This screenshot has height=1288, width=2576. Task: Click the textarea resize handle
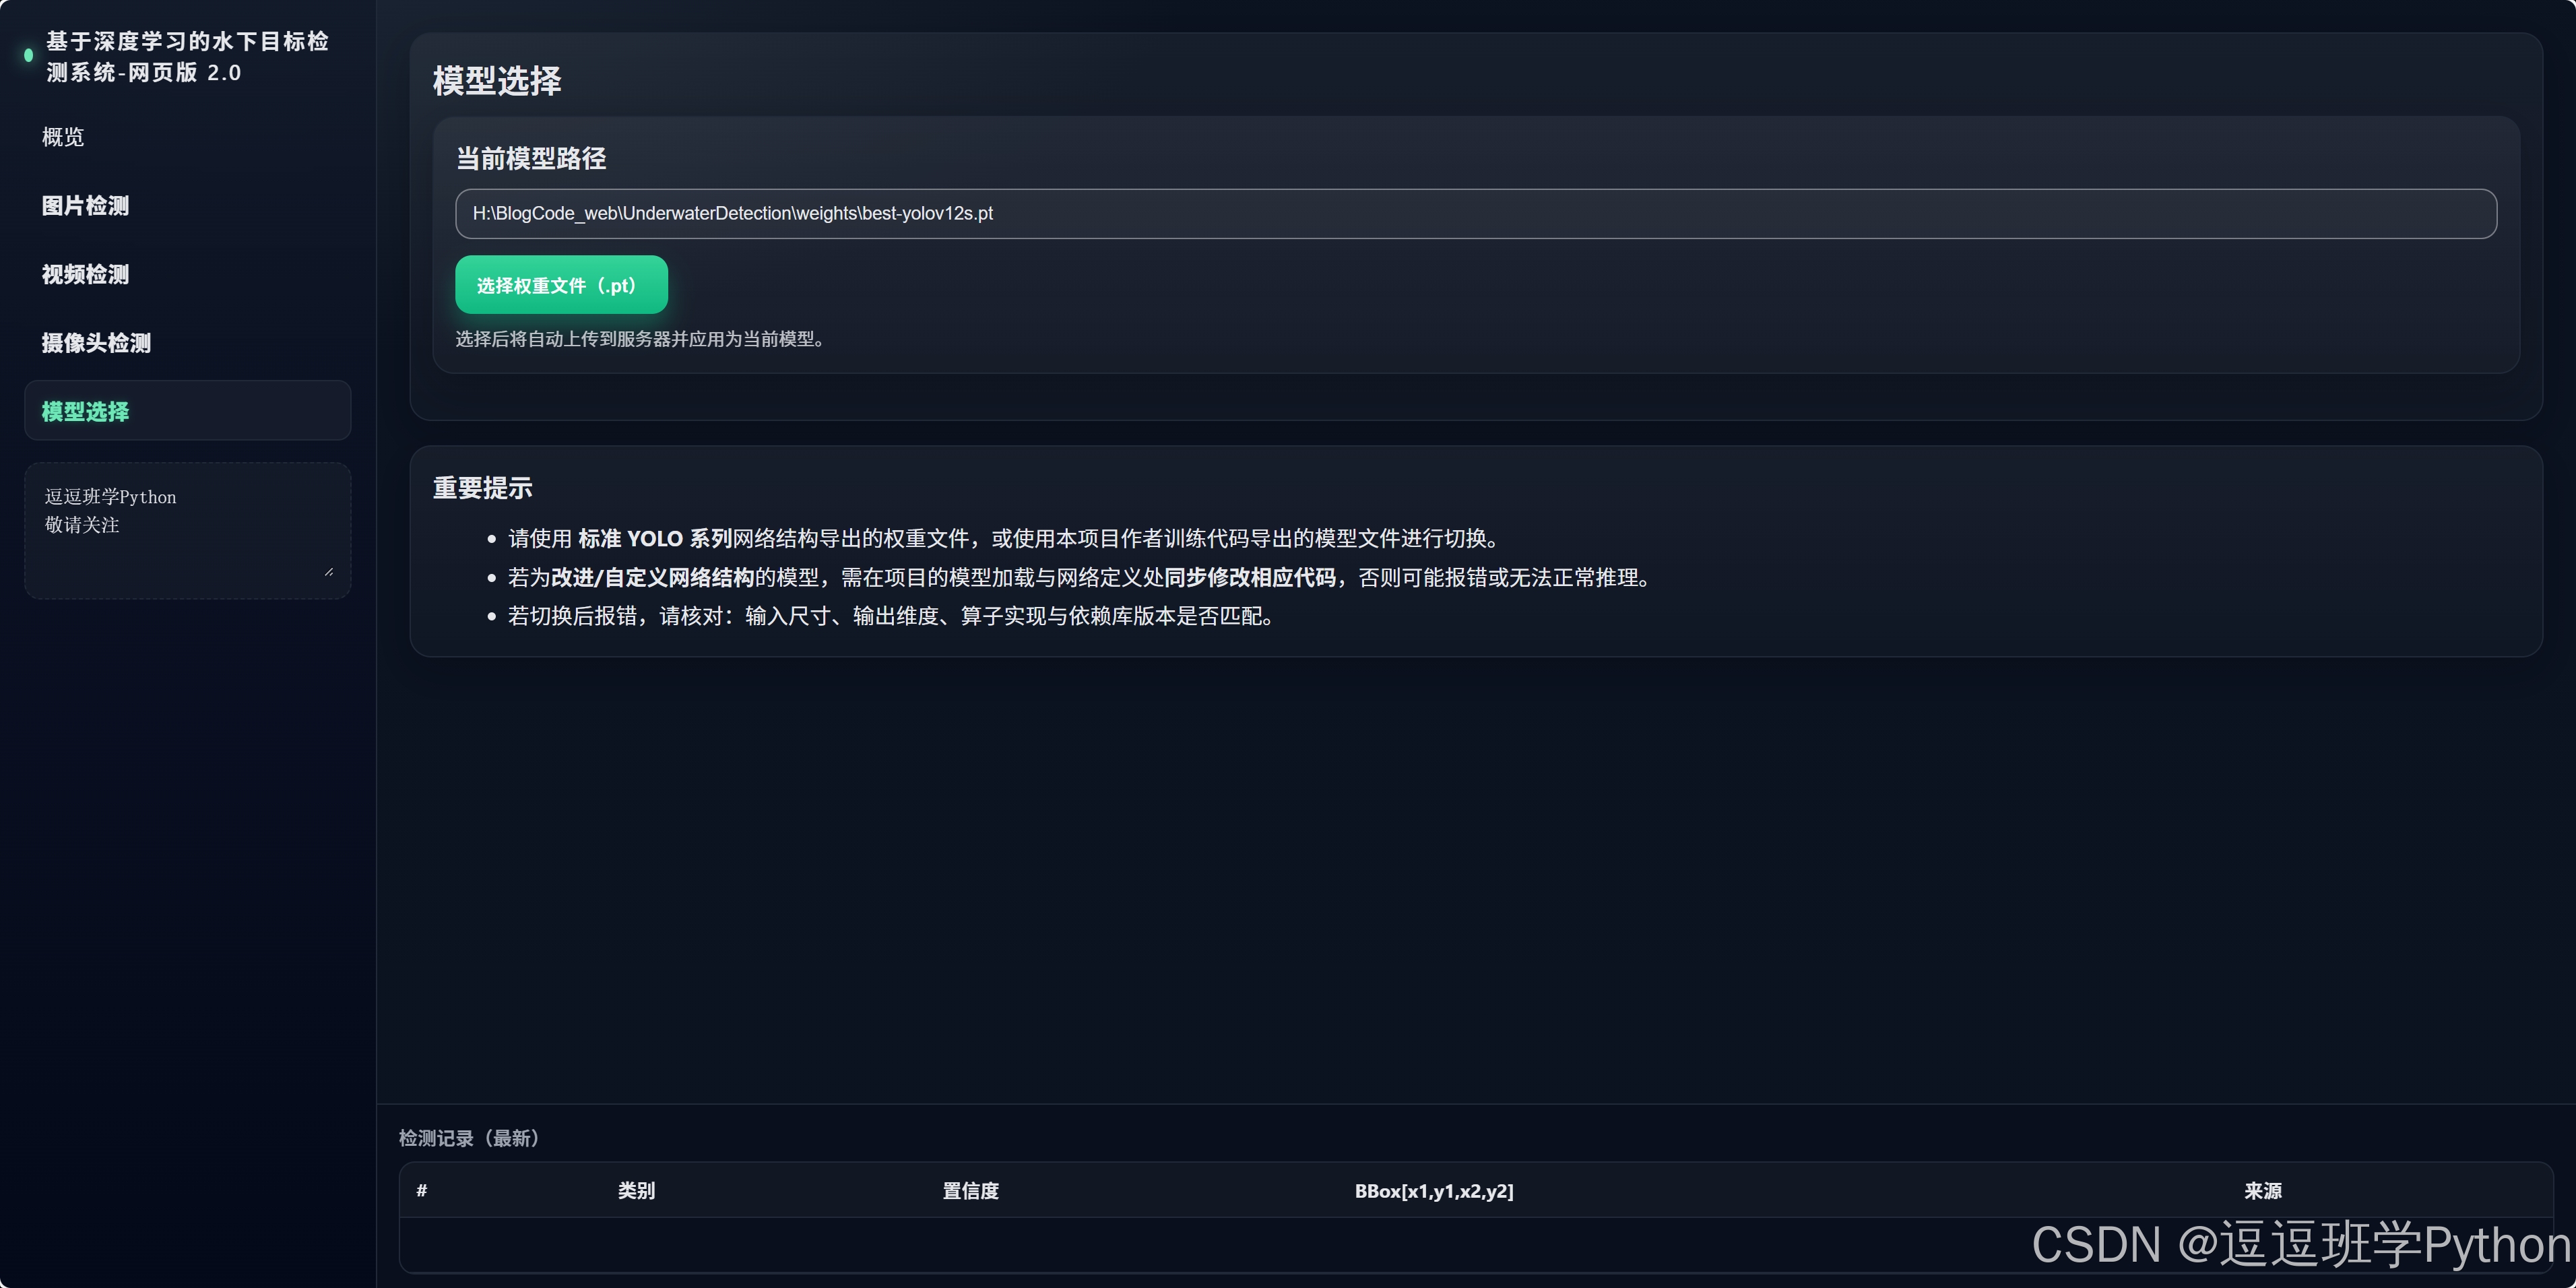[330, 571]
